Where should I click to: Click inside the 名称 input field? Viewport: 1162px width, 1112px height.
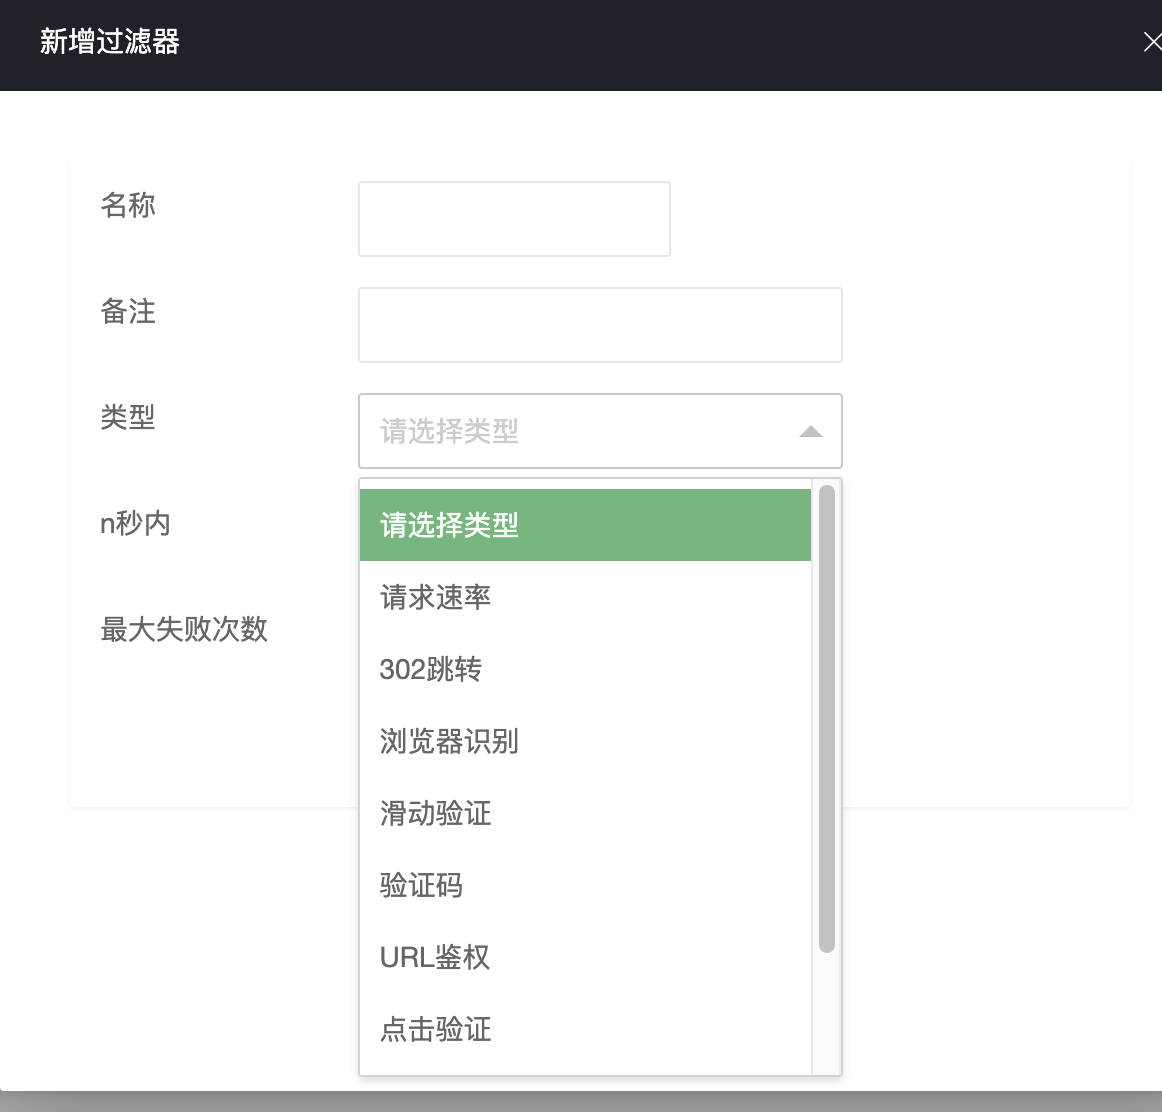(x=514, y=218)
